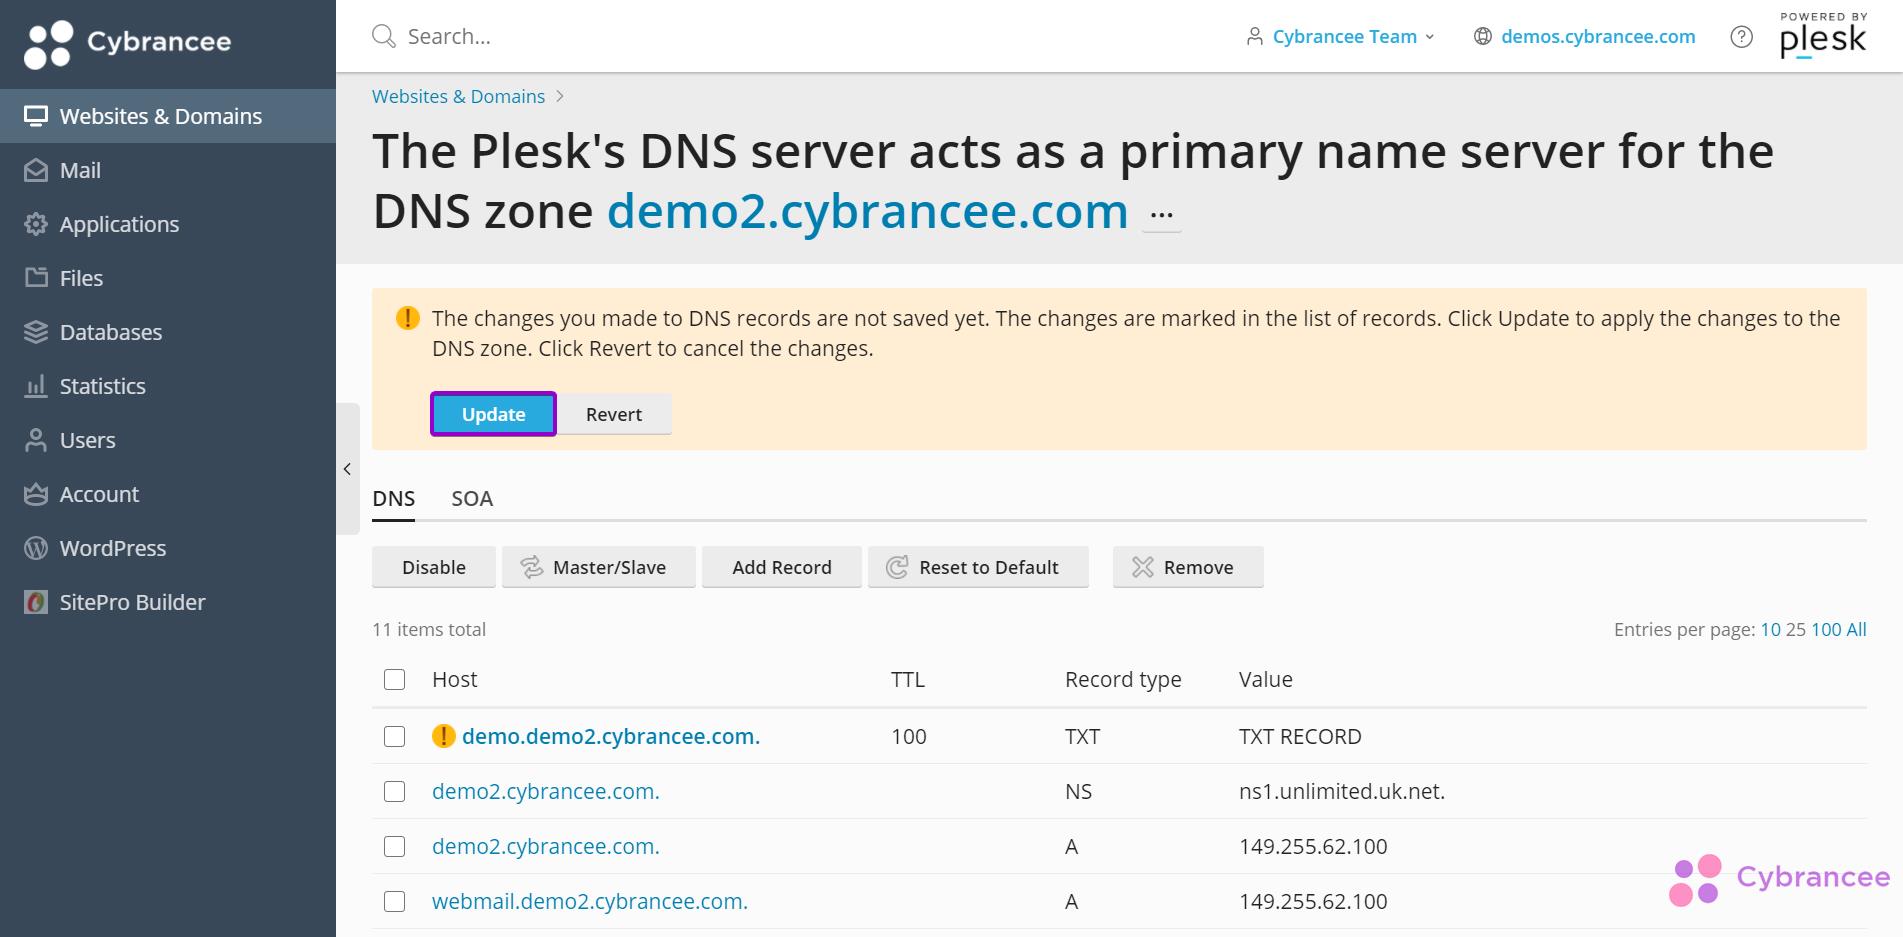The height and width of the screenshot is (937, 1903).
Task: Open the Websites & Domains breadcrumb
Action: (458, 96)
